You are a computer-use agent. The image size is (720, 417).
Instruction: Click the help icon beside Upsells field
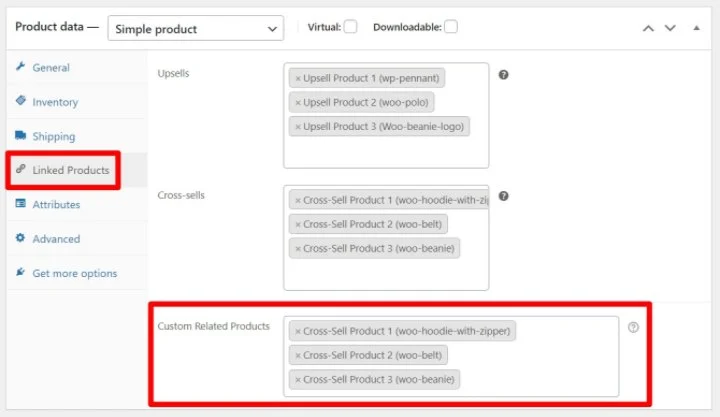point(504,75)
